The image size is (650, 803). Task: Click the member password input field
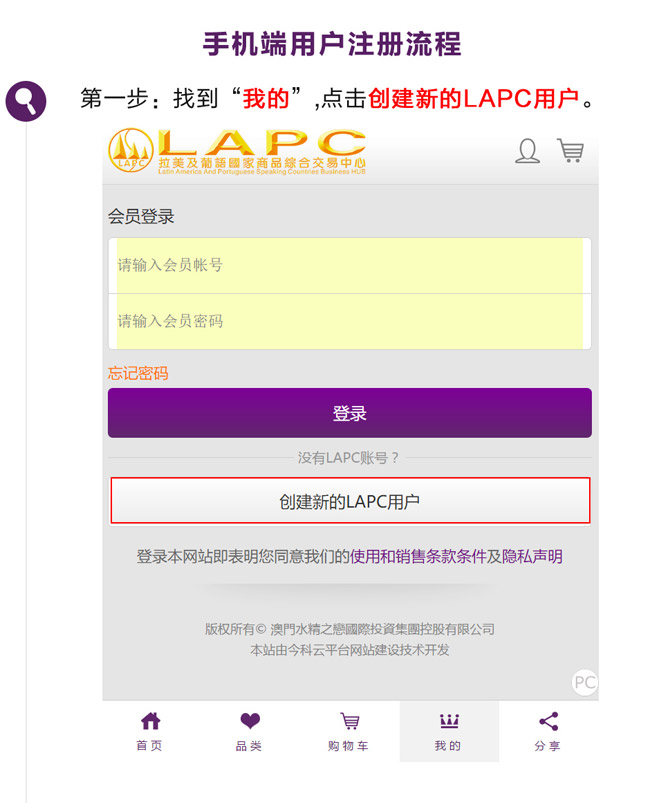(x=349, y=321)
